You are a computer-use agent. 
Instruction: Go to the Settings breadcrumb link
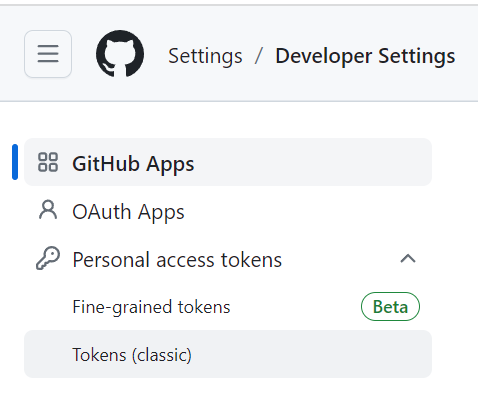click(x=205, y=56)
